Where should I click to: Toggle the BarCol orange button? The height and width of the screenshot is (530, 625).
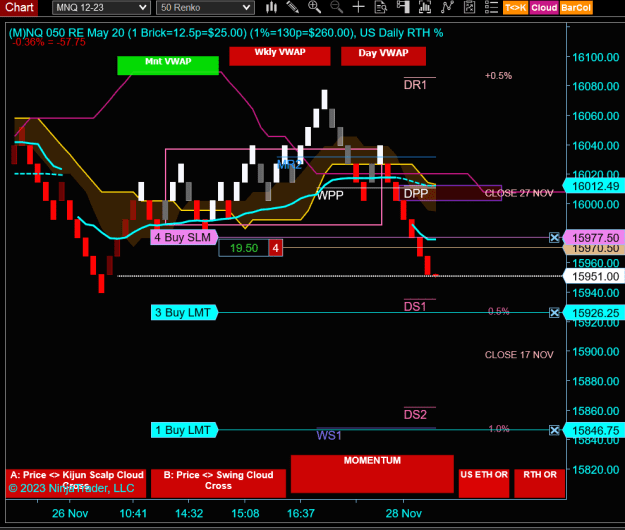576,8
